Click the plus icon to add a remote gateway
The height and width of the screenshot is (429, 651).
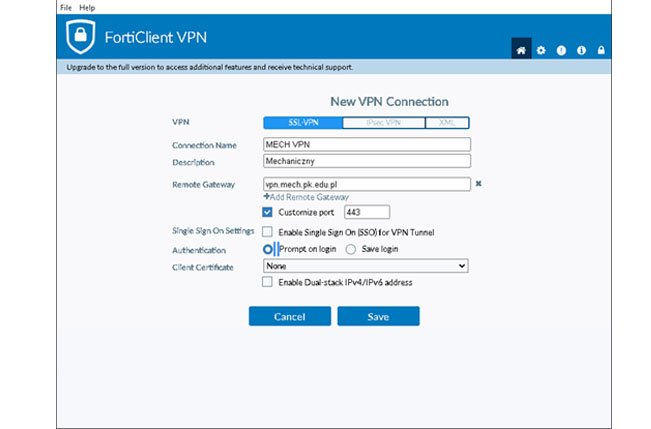coord(266,198)
